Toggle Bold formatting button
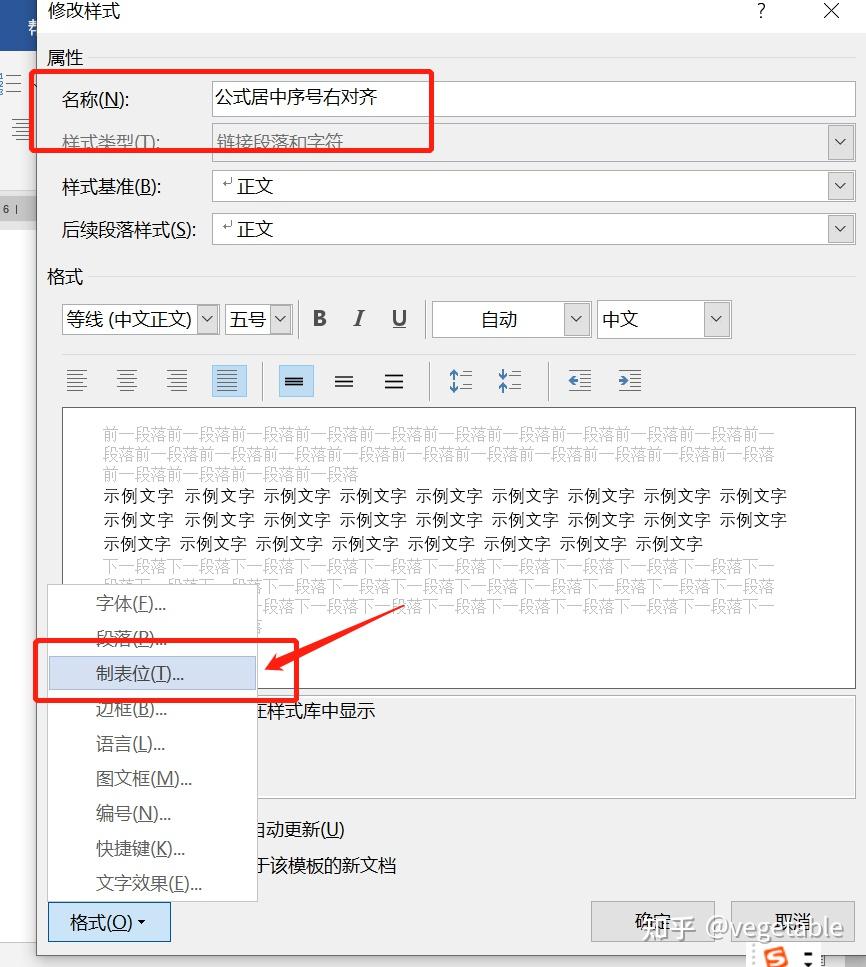The width and height of the screenshot is (866, 967). pyautogui.click(x=320, y=318)
